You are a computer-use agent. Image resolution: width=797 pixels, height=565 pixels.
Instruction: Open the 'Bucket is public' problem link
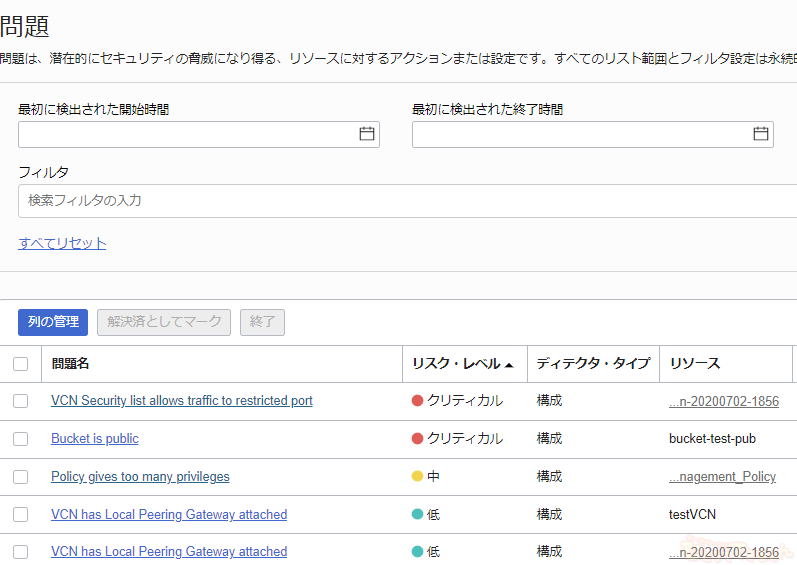tap(95, 439)
